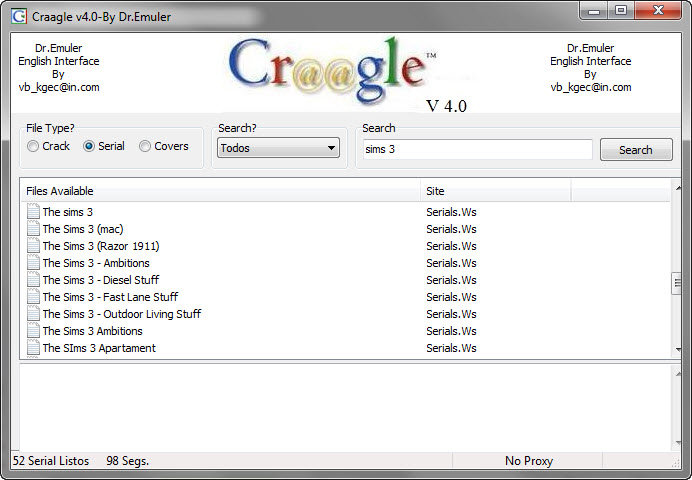692x480 pixels.
Task: Click the empty details pane below results
Action: click(x=346, y=408)
